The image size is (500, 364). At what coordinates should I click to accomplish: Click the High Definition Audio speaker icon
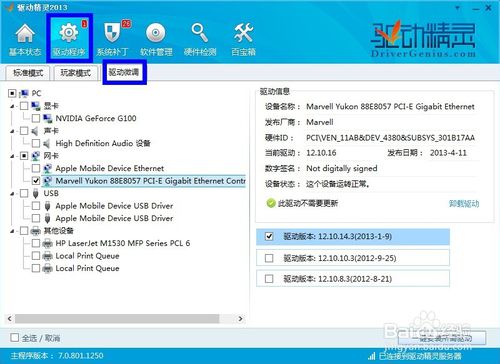coord(47,143)
